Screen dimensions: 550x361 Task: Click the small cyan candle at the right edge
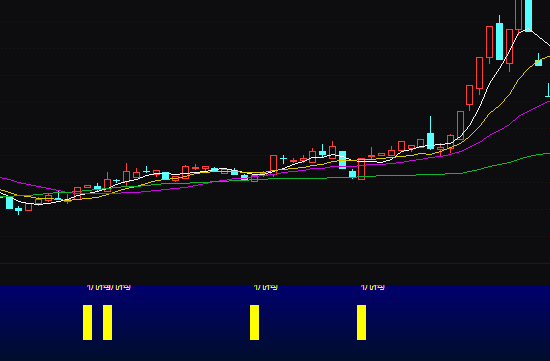pyautogui.click(x=538, y=60)
